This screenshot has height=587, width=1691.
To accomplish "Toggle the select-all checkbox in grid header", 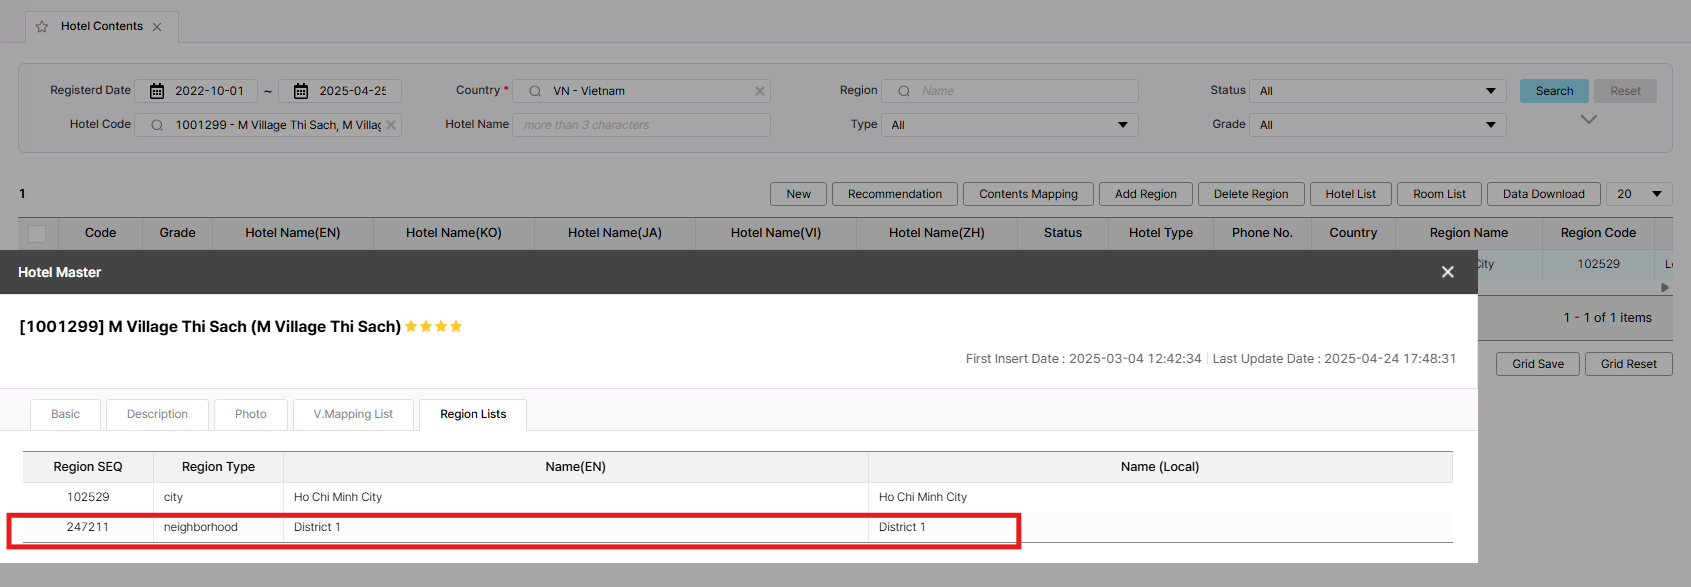I will click(37, 234).
